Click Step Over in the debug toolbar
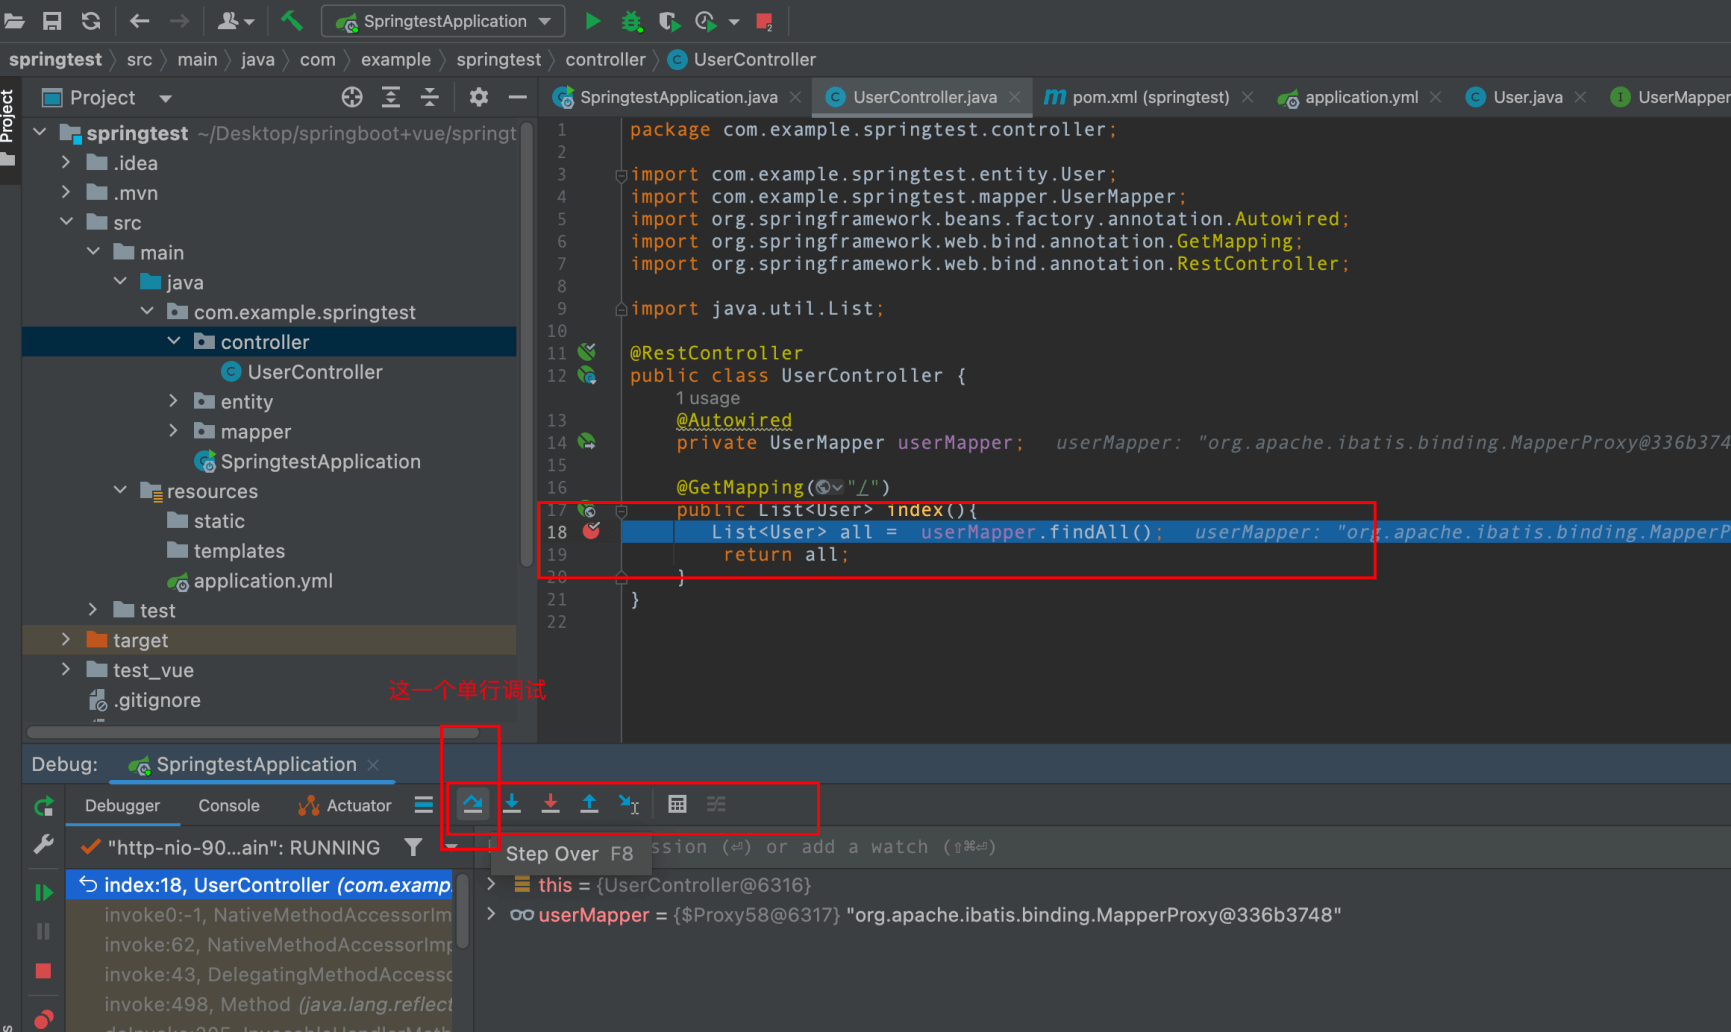Viewport: 1731px width, 1032px height. (473, 804)
